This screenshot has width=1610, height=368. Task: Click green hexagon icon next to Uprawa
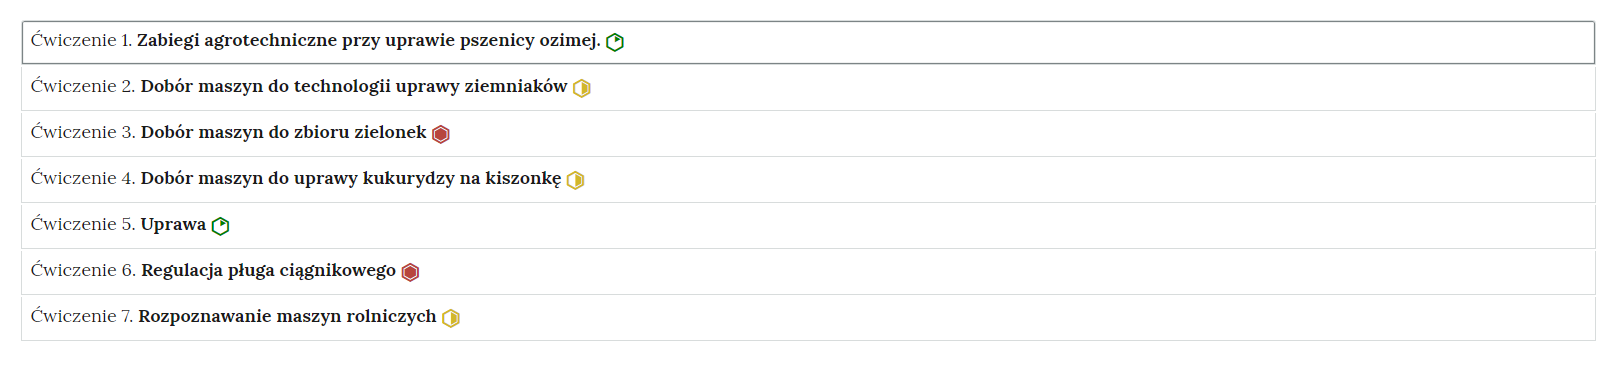(221, 226)
